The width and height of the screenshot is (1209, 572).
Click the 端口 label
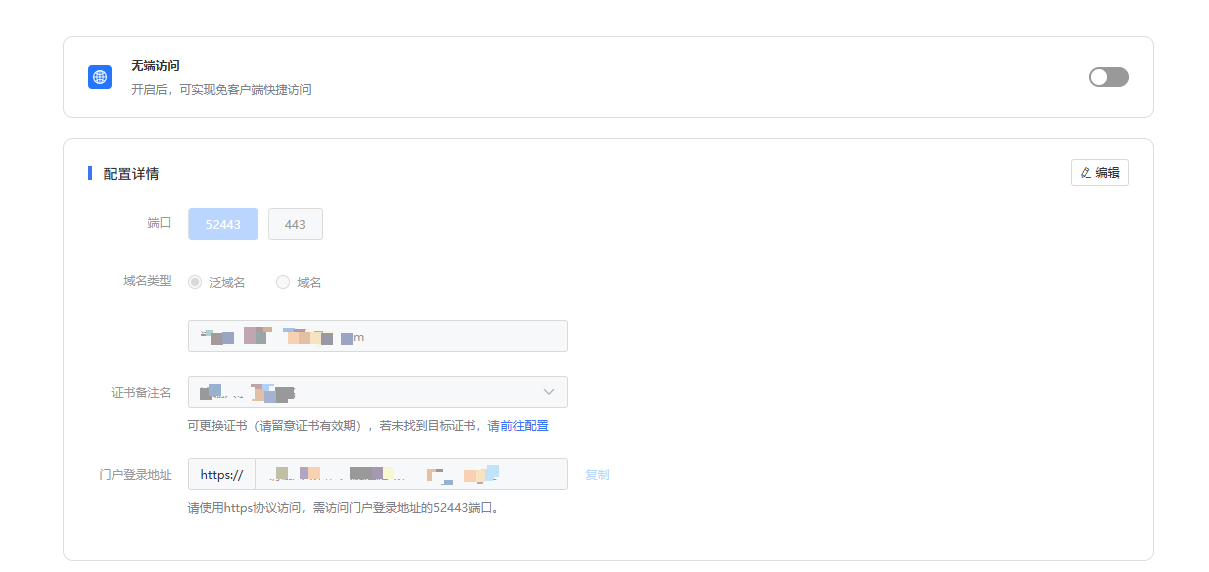(x=159, y=223)
